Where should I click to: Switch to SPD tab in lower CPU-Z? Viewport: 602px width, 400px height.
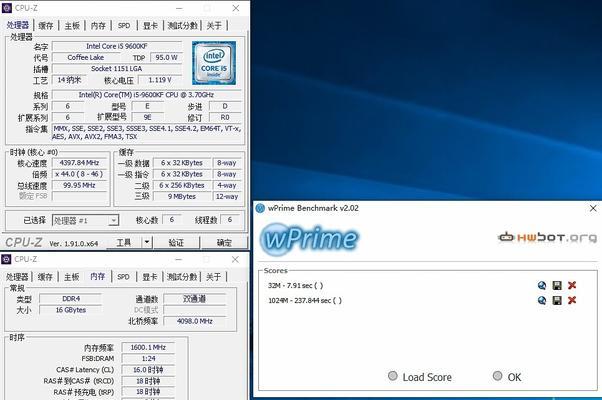123,277
